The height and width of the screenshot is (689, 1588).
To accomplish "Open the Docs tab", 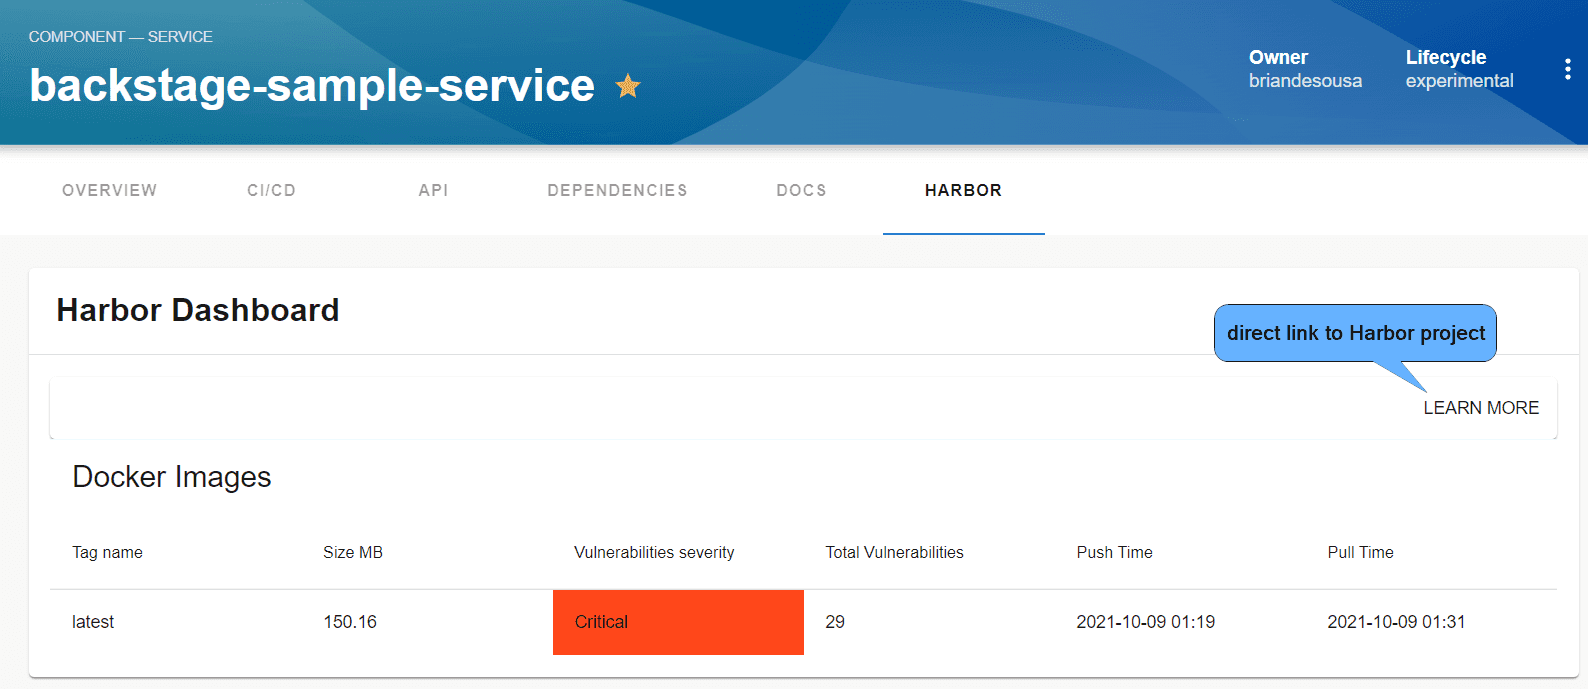I will pos(801,190).
